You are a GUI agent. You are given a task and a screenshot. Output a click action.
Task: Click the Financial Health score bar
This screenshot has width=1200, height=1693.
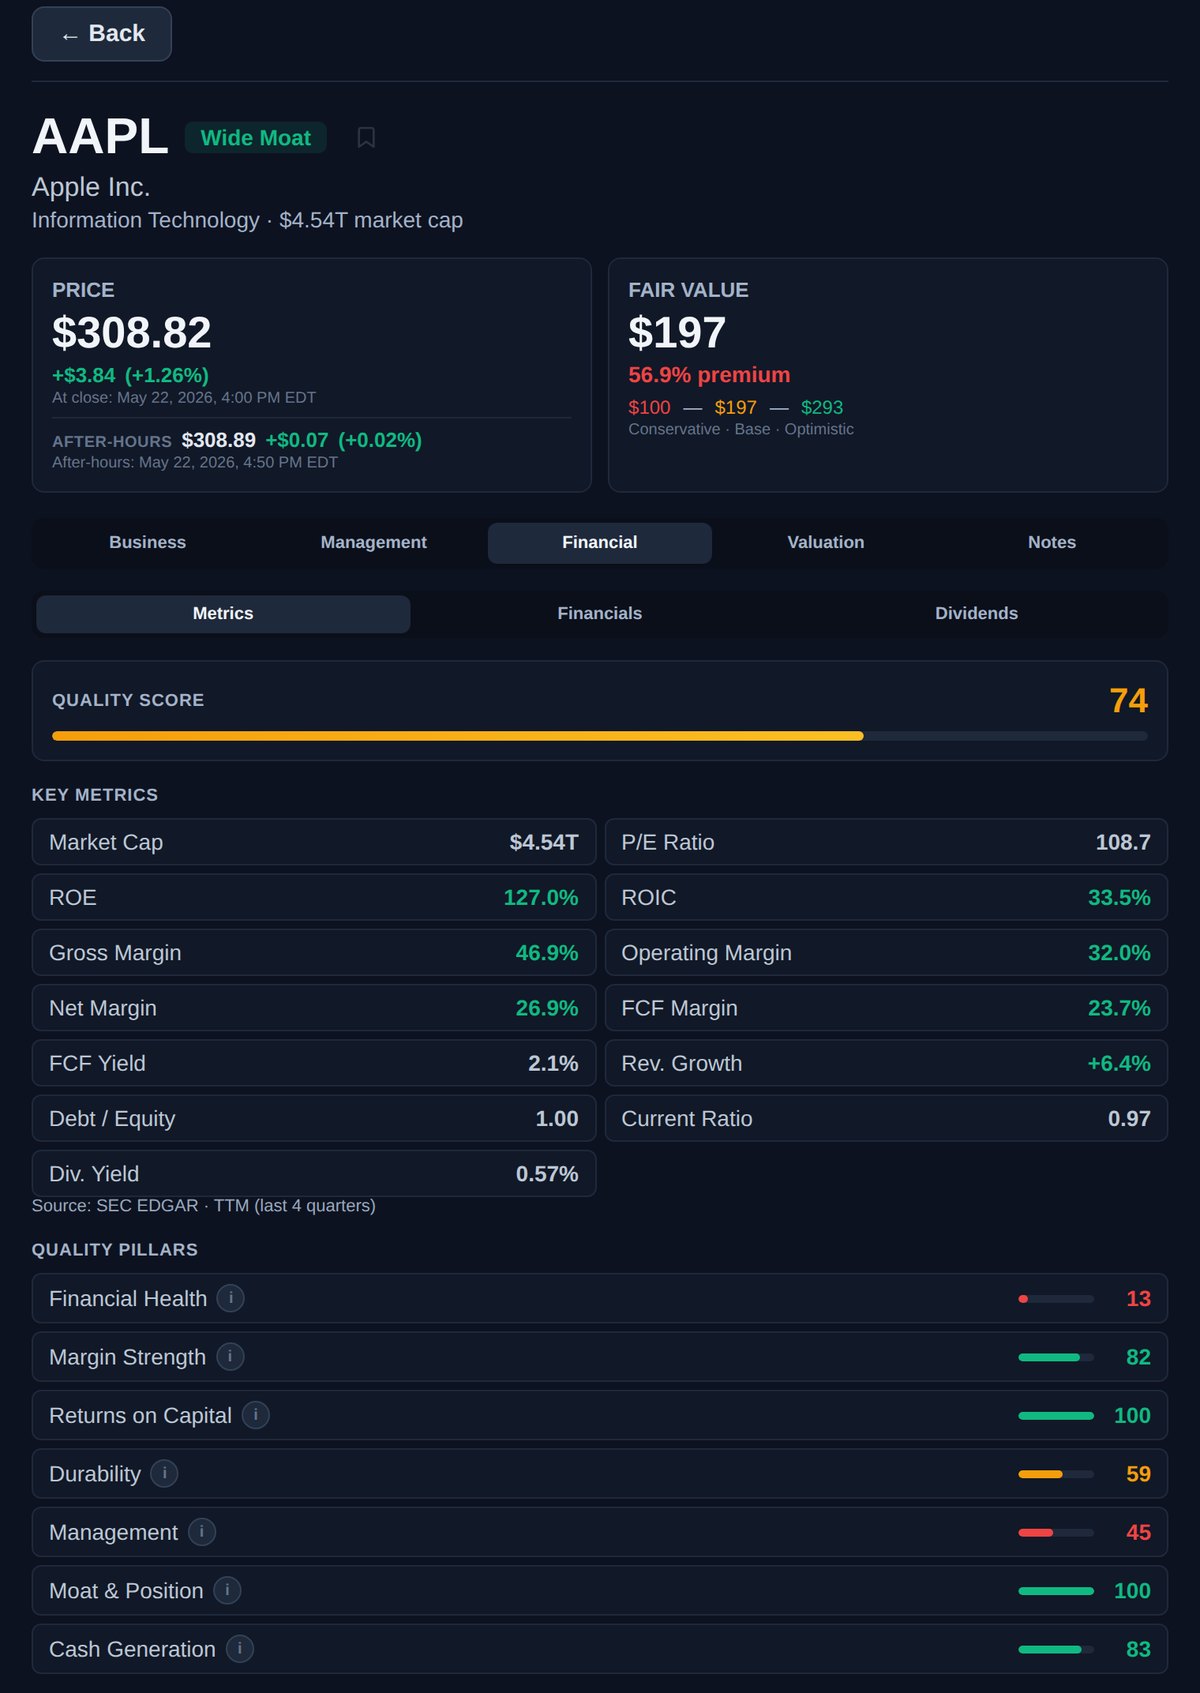pyautogui.click(x=1056, y=1299)
